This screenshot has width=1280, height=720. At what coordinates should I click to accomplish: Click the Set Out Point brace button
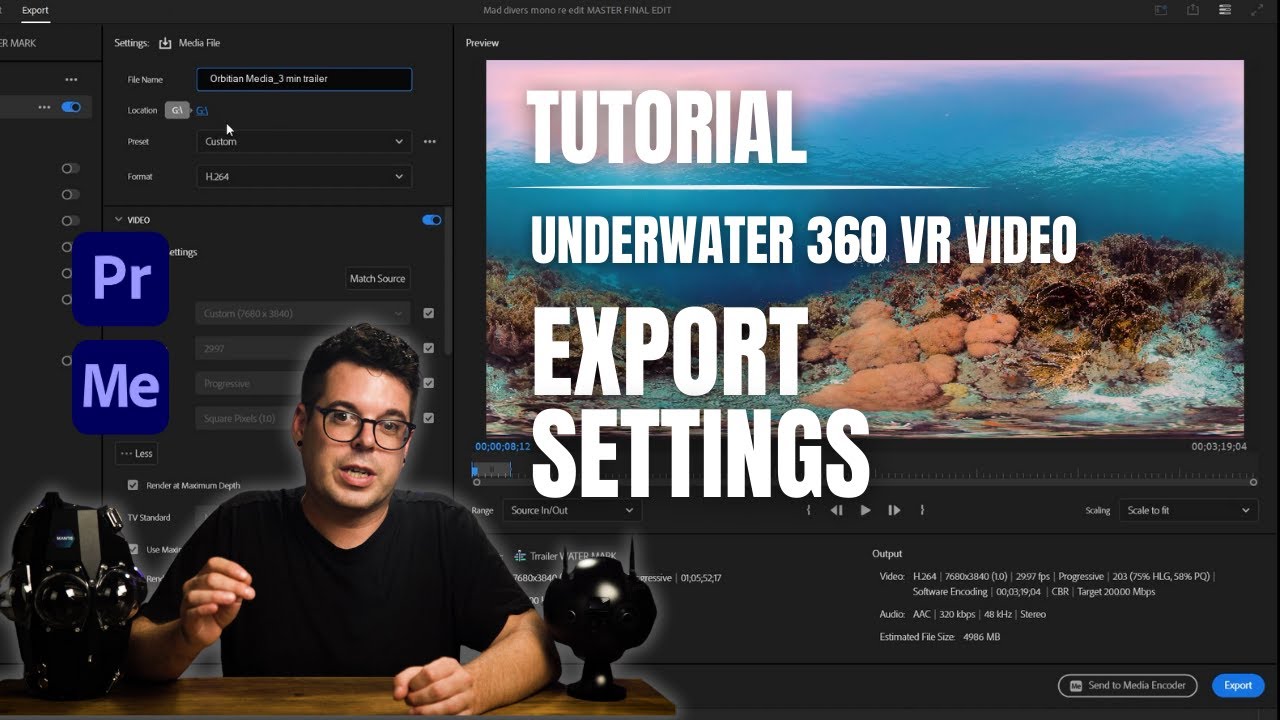pos(922,510)
